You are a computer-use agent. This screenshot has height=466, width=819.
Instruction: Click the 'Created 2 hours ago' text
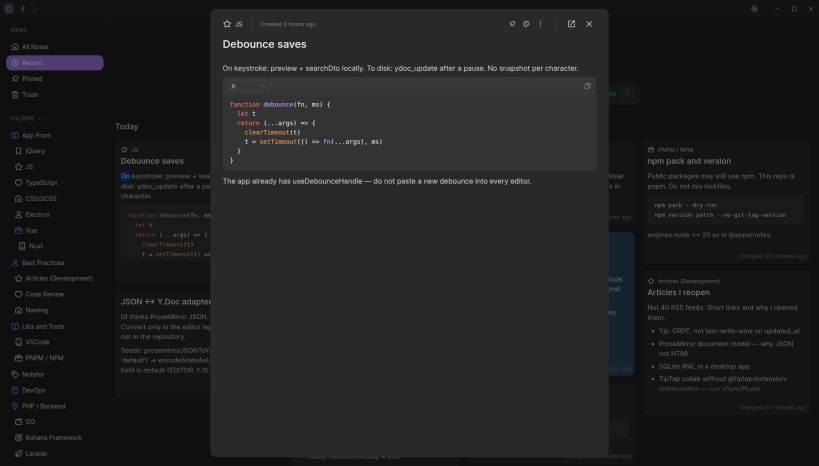pos(288,24)
